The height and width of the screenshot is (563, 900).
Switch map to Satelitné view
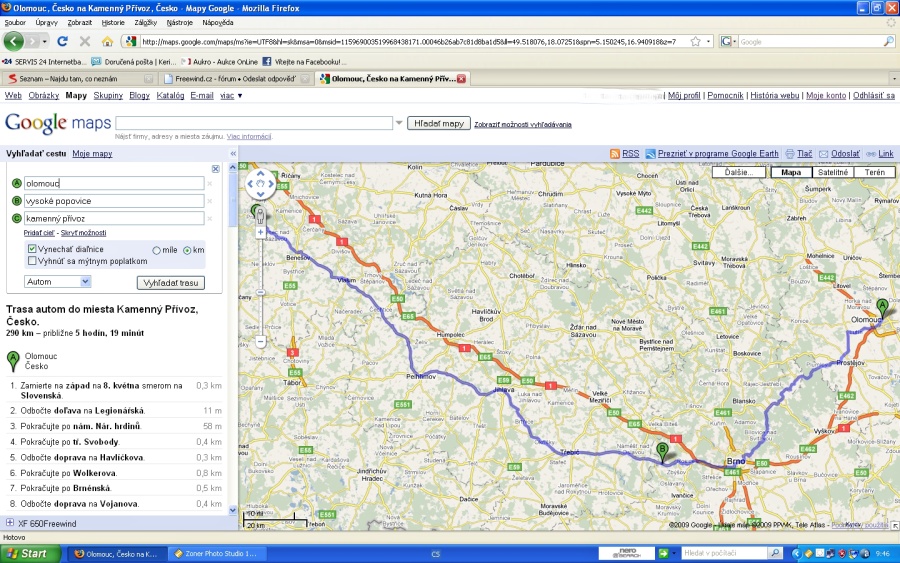click(833, 172)
